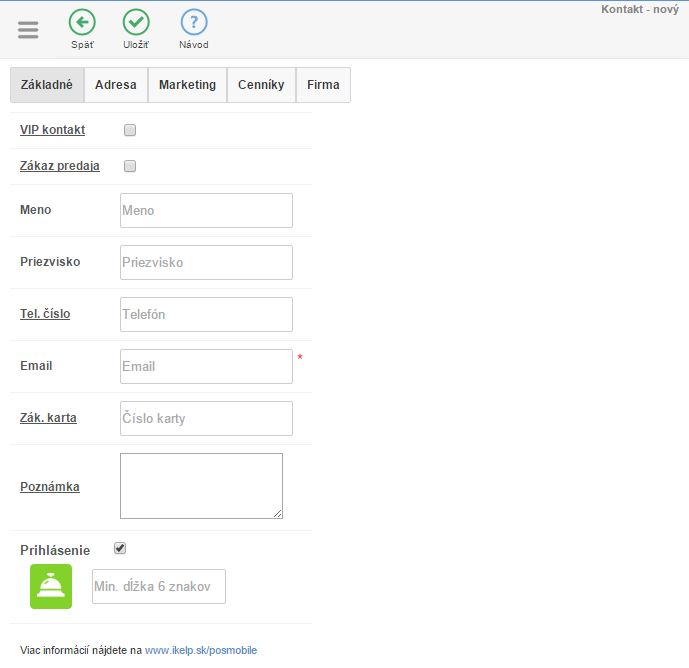Click the green service bell icon
The height and width of the screenshot is (668, 689).
[x=50, y=586]
